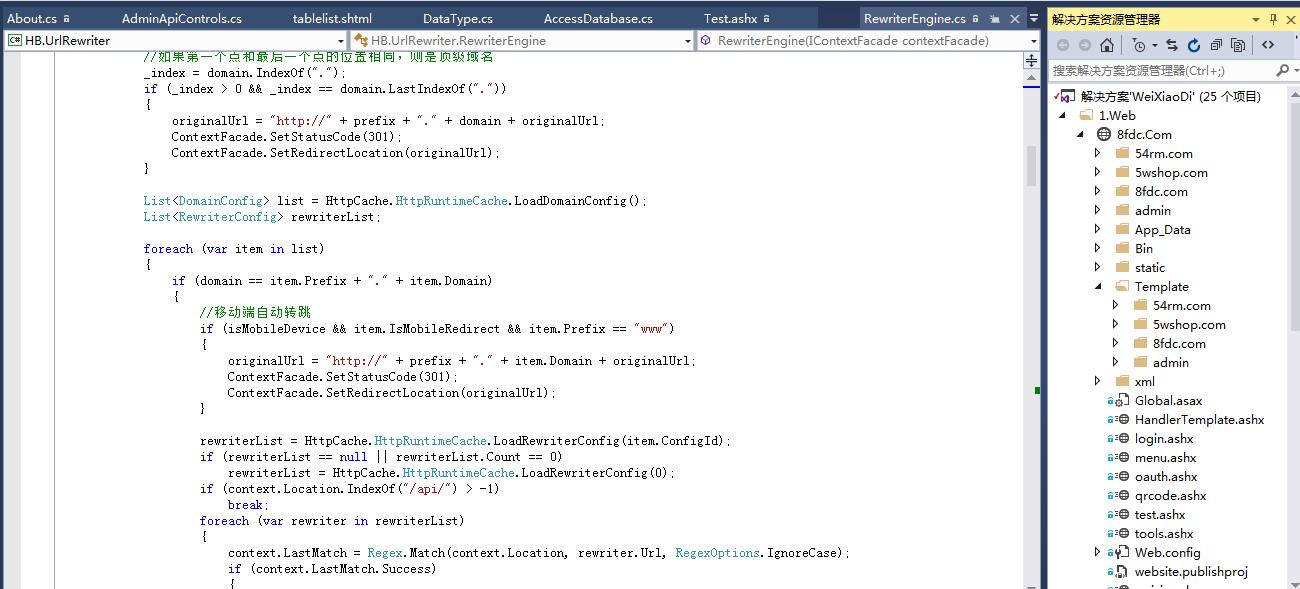Screen dimensions: 1300x589
Task: Collapse all nodes in Solution Explorer
Action: [1216, 45]
